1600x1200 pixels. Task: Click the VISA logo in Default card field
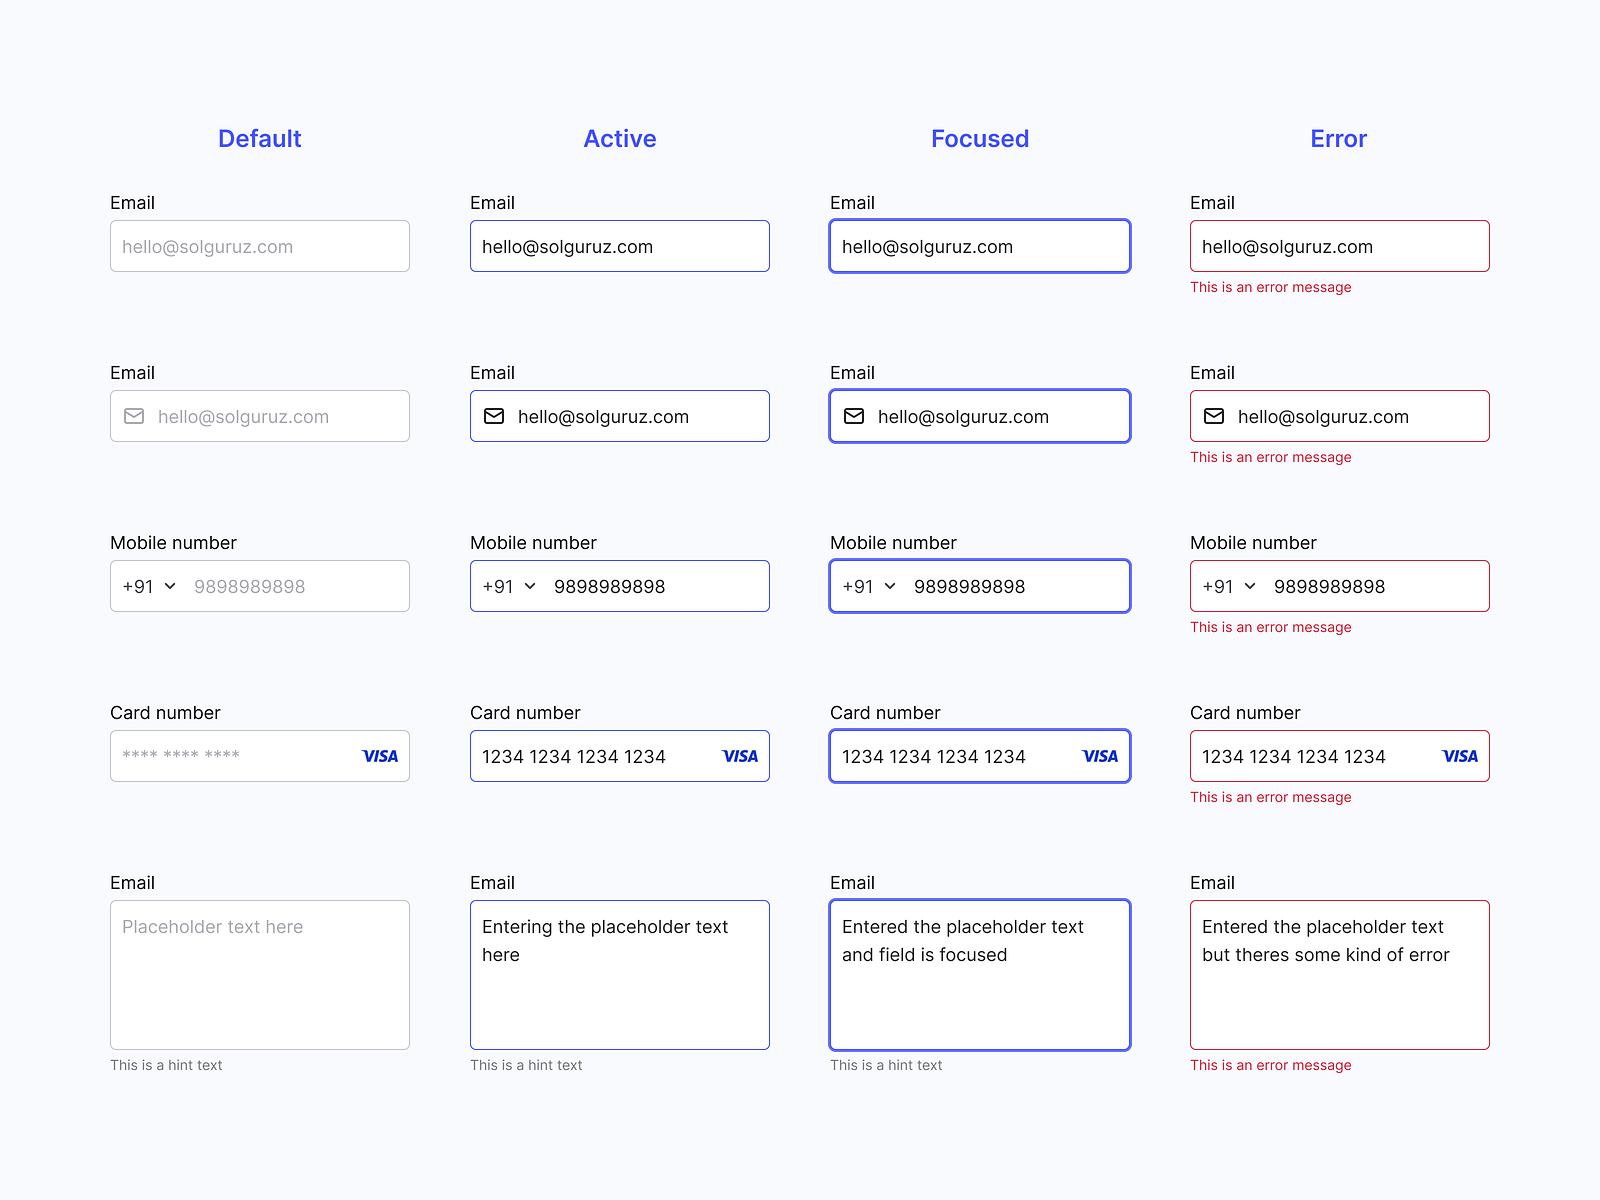tap(380, 756)
